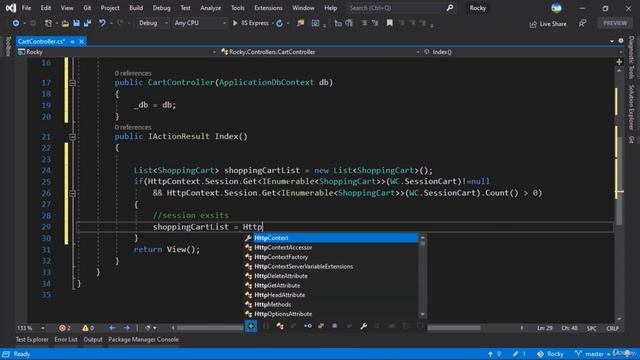
Task: Open the Build menu
Action: tap(136, 8)
